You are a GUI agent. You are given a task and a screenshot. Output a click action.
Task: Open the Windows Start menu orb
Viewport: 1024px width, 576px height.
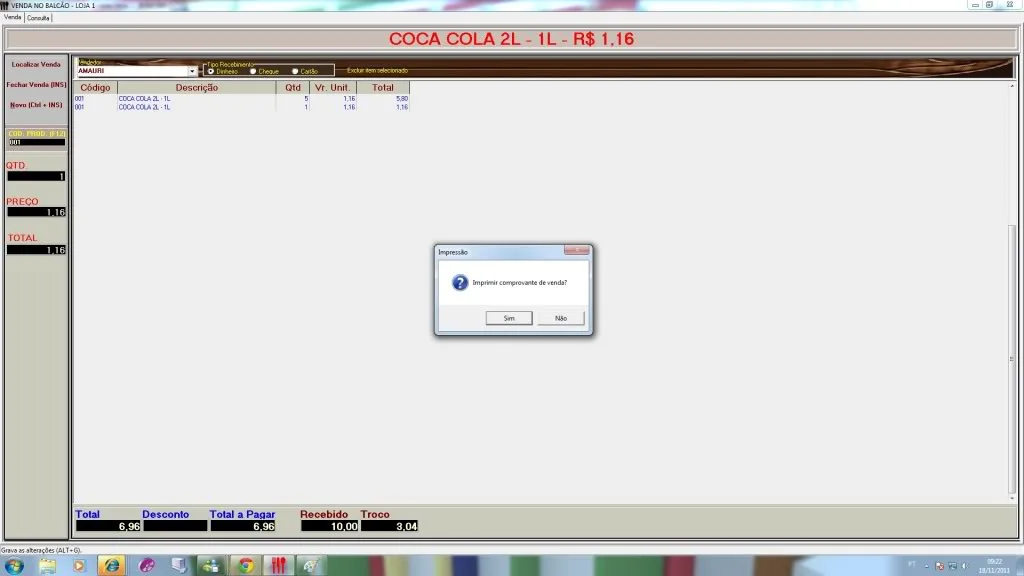[14, 566]
